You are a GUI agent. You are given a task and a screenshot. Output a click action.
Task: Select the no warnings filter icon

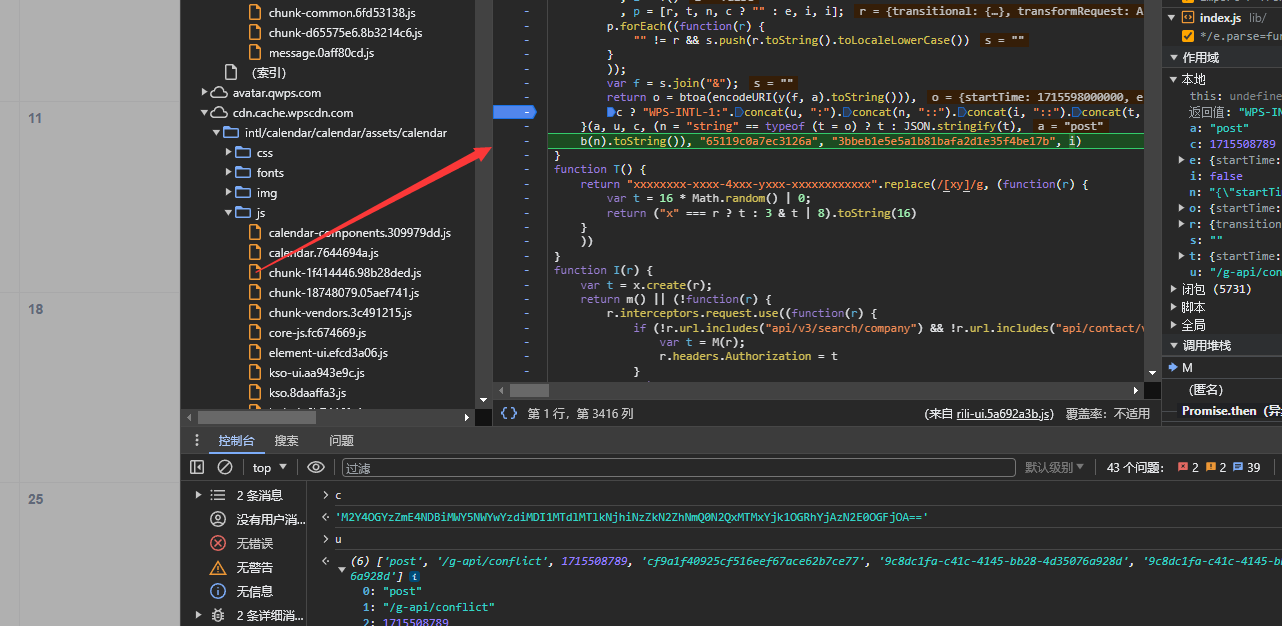217,567
